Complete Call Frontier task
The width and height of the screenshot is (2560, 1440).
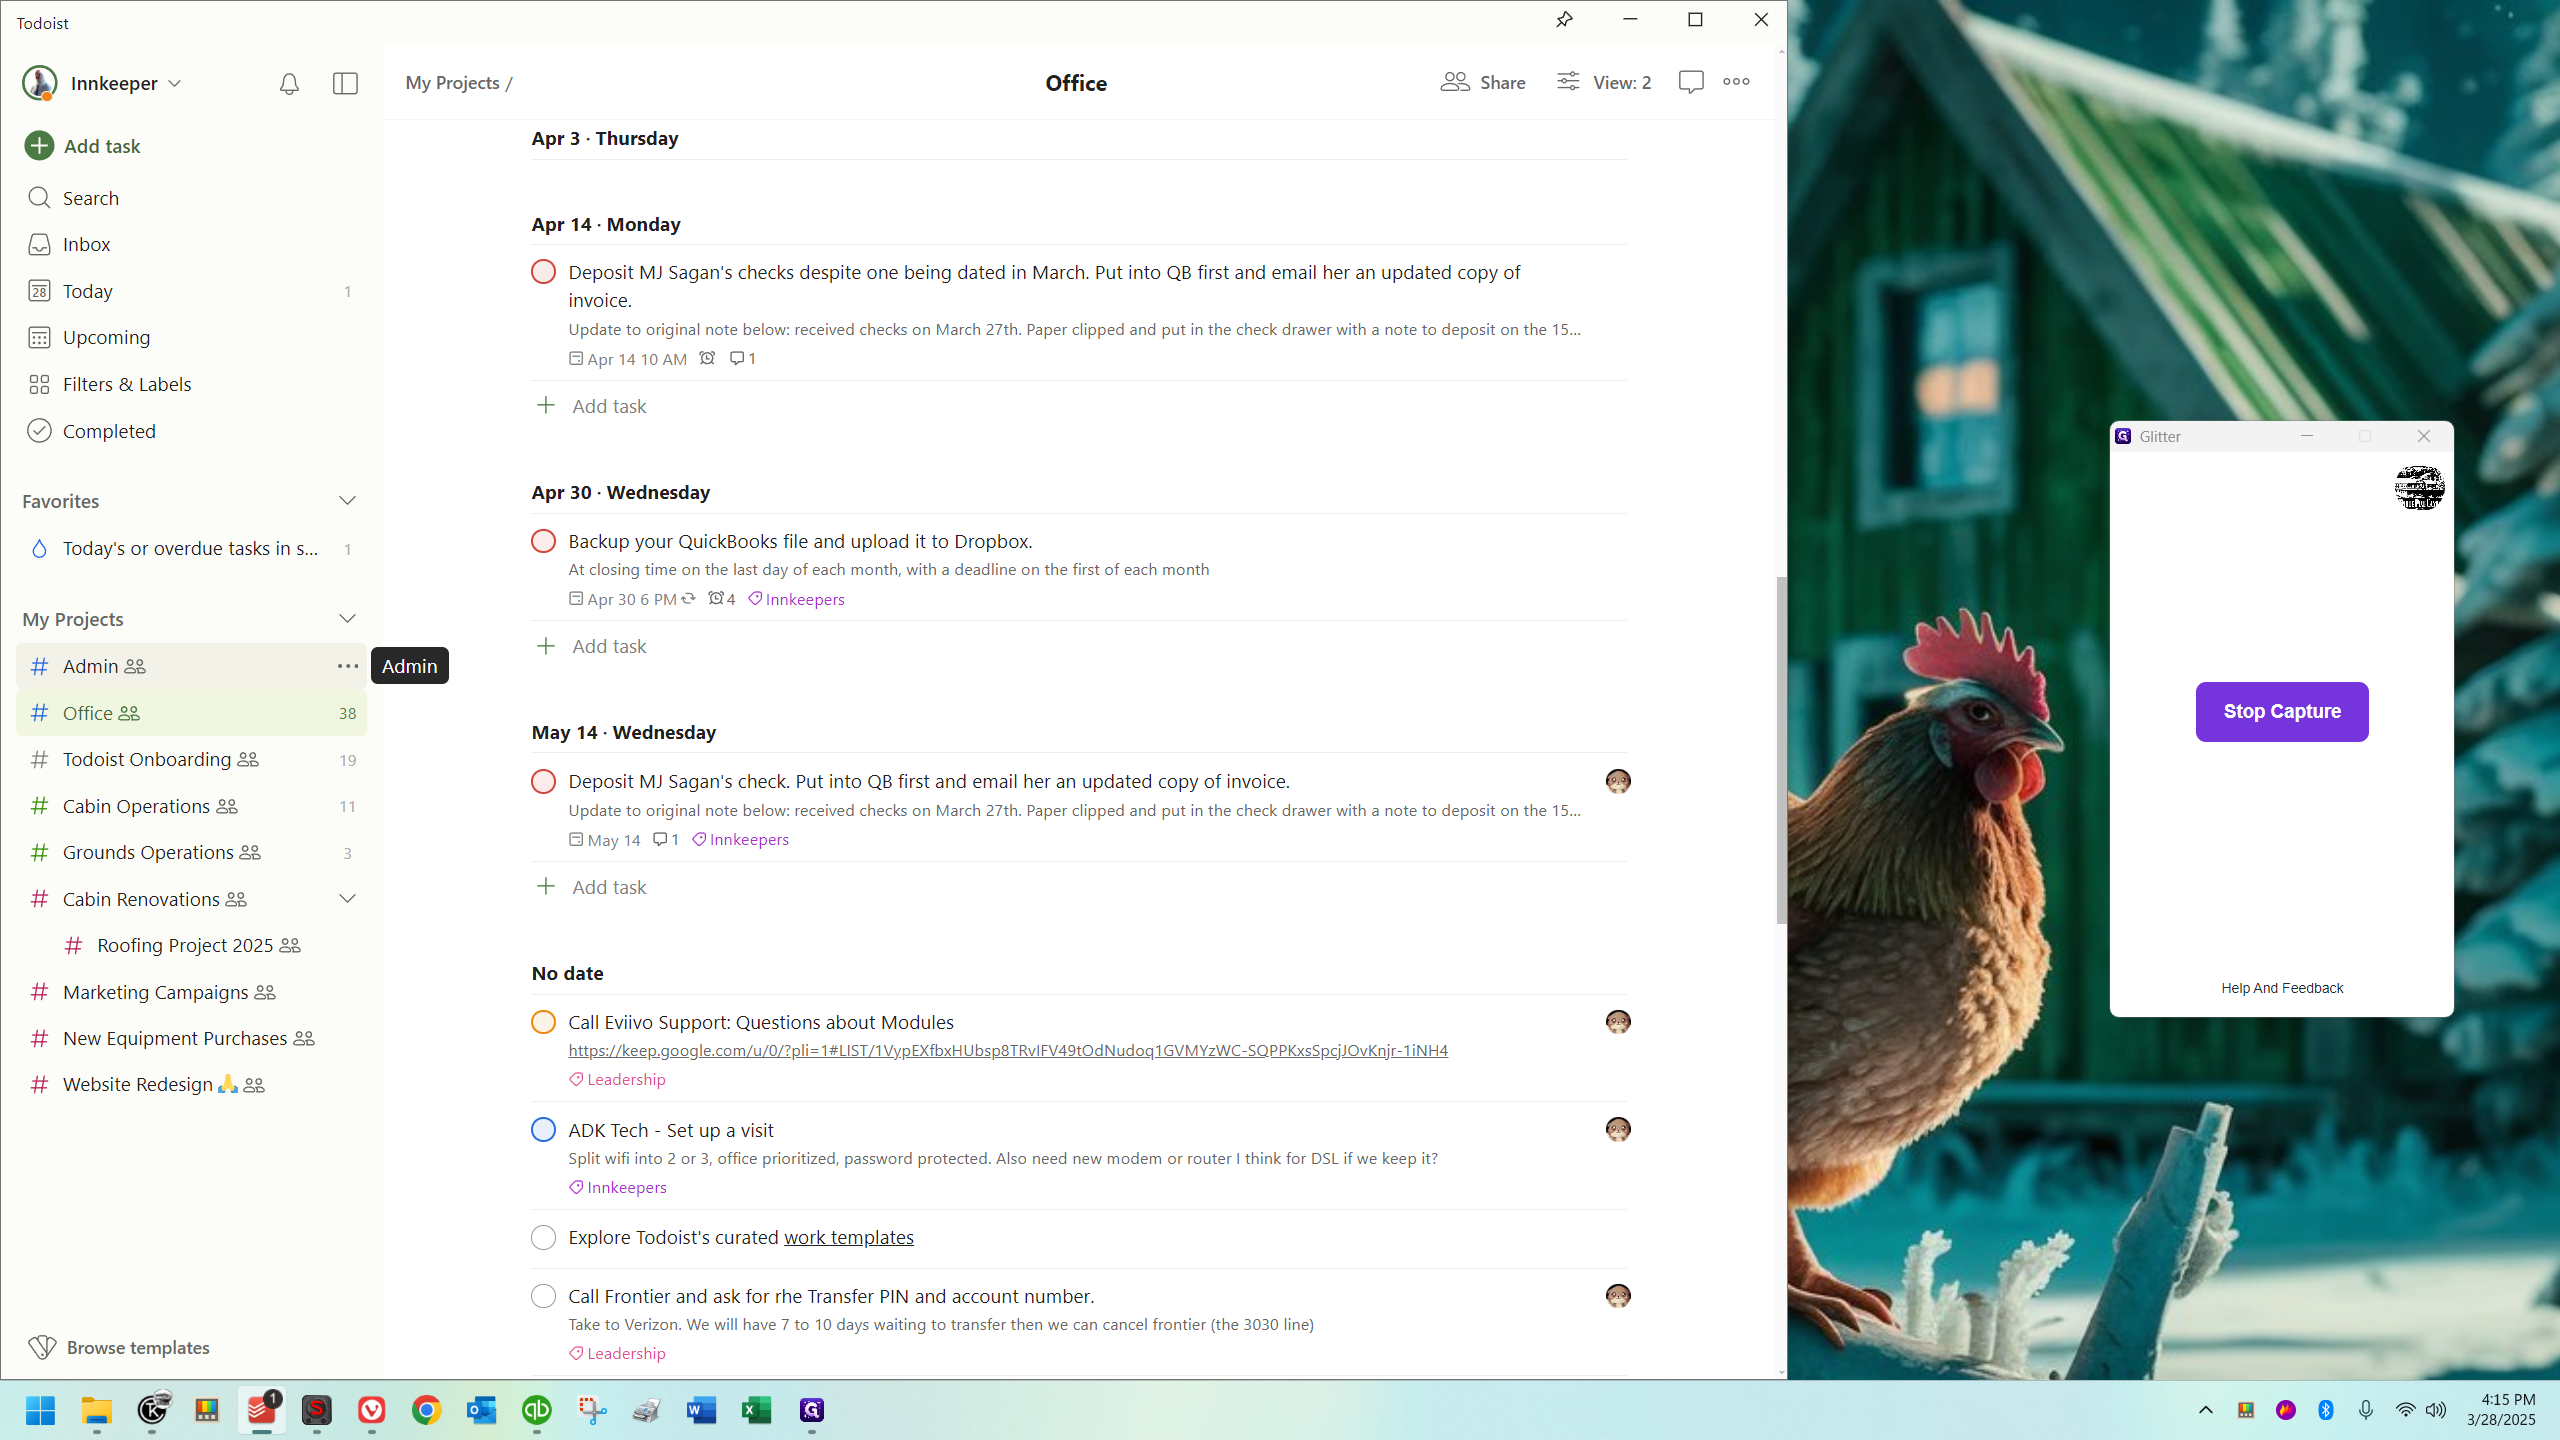pos(543,1296)
